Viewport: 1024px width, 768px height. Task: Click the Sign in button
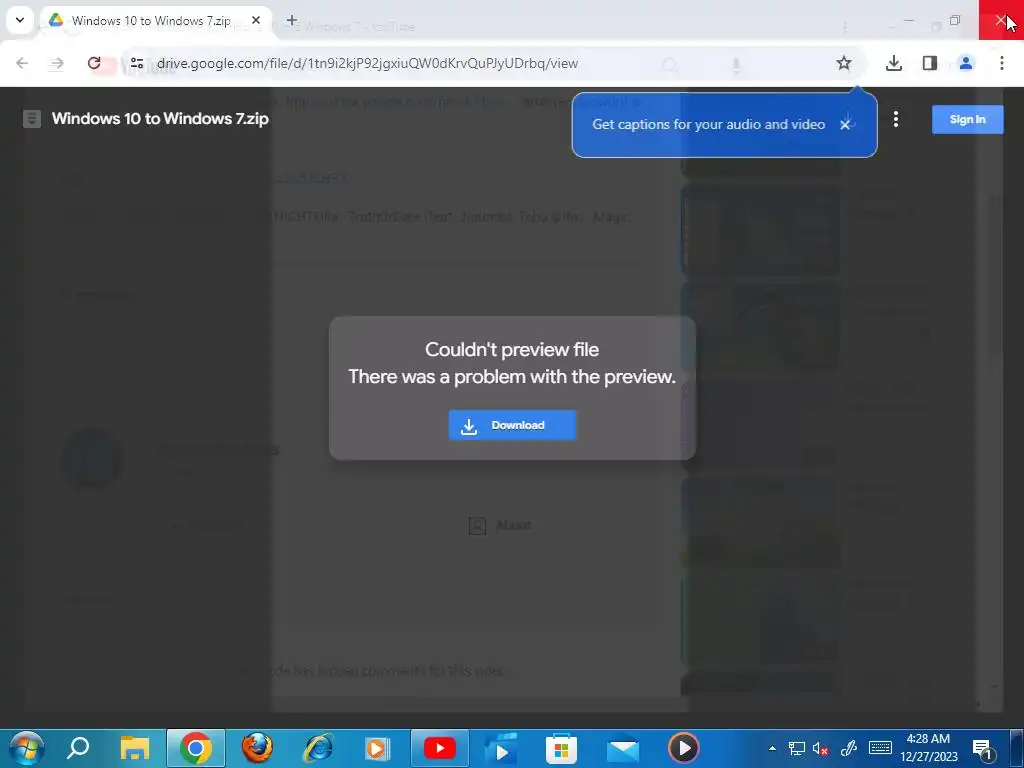click(x=967, y=120)
